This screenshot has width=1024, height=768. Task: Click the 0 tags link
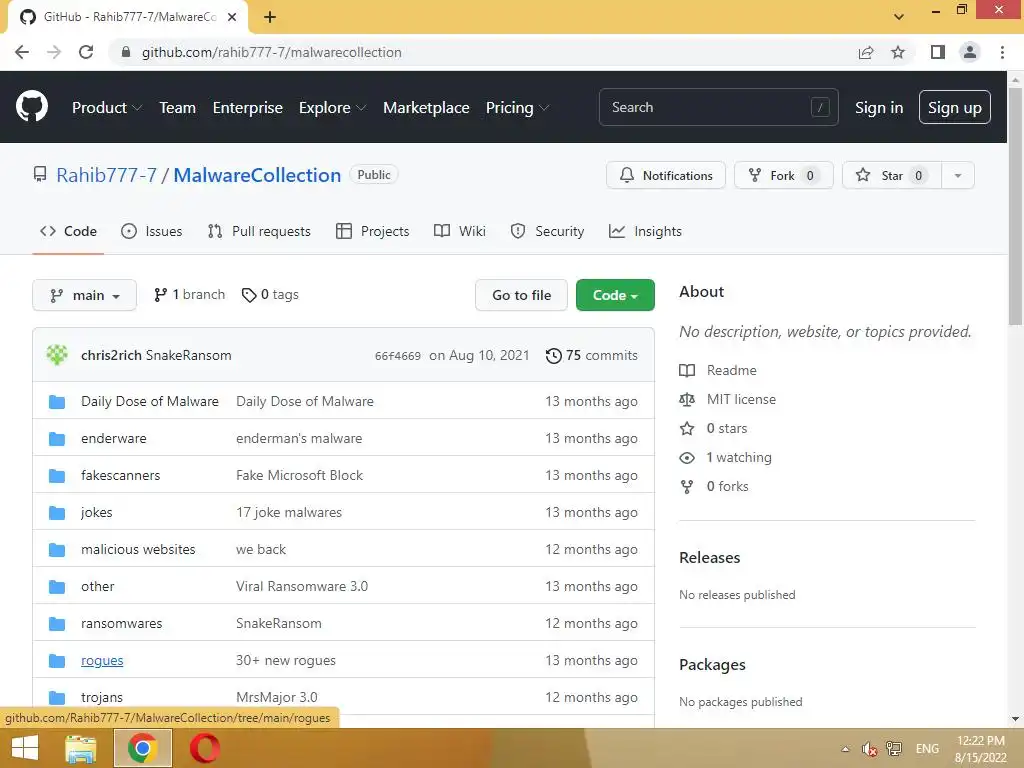pyautogui.click(x=270, y=295)
